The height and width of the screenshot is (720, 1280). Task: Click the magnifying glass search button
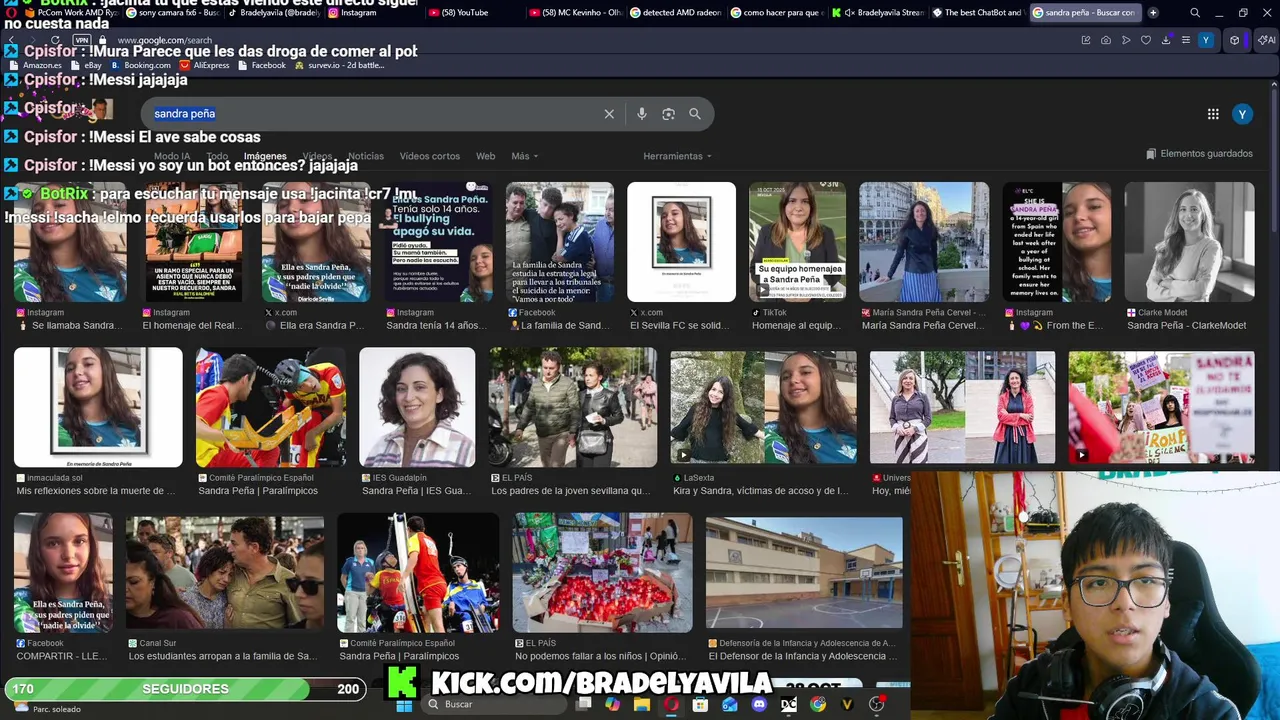click(695, 114)
